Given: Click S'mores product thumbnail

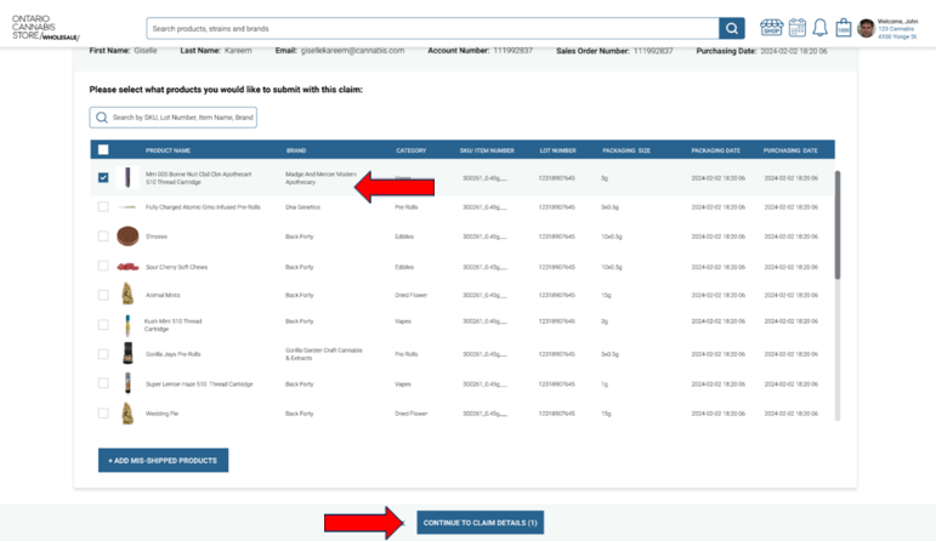Looking at the screenshot, I should coord(127,236).
